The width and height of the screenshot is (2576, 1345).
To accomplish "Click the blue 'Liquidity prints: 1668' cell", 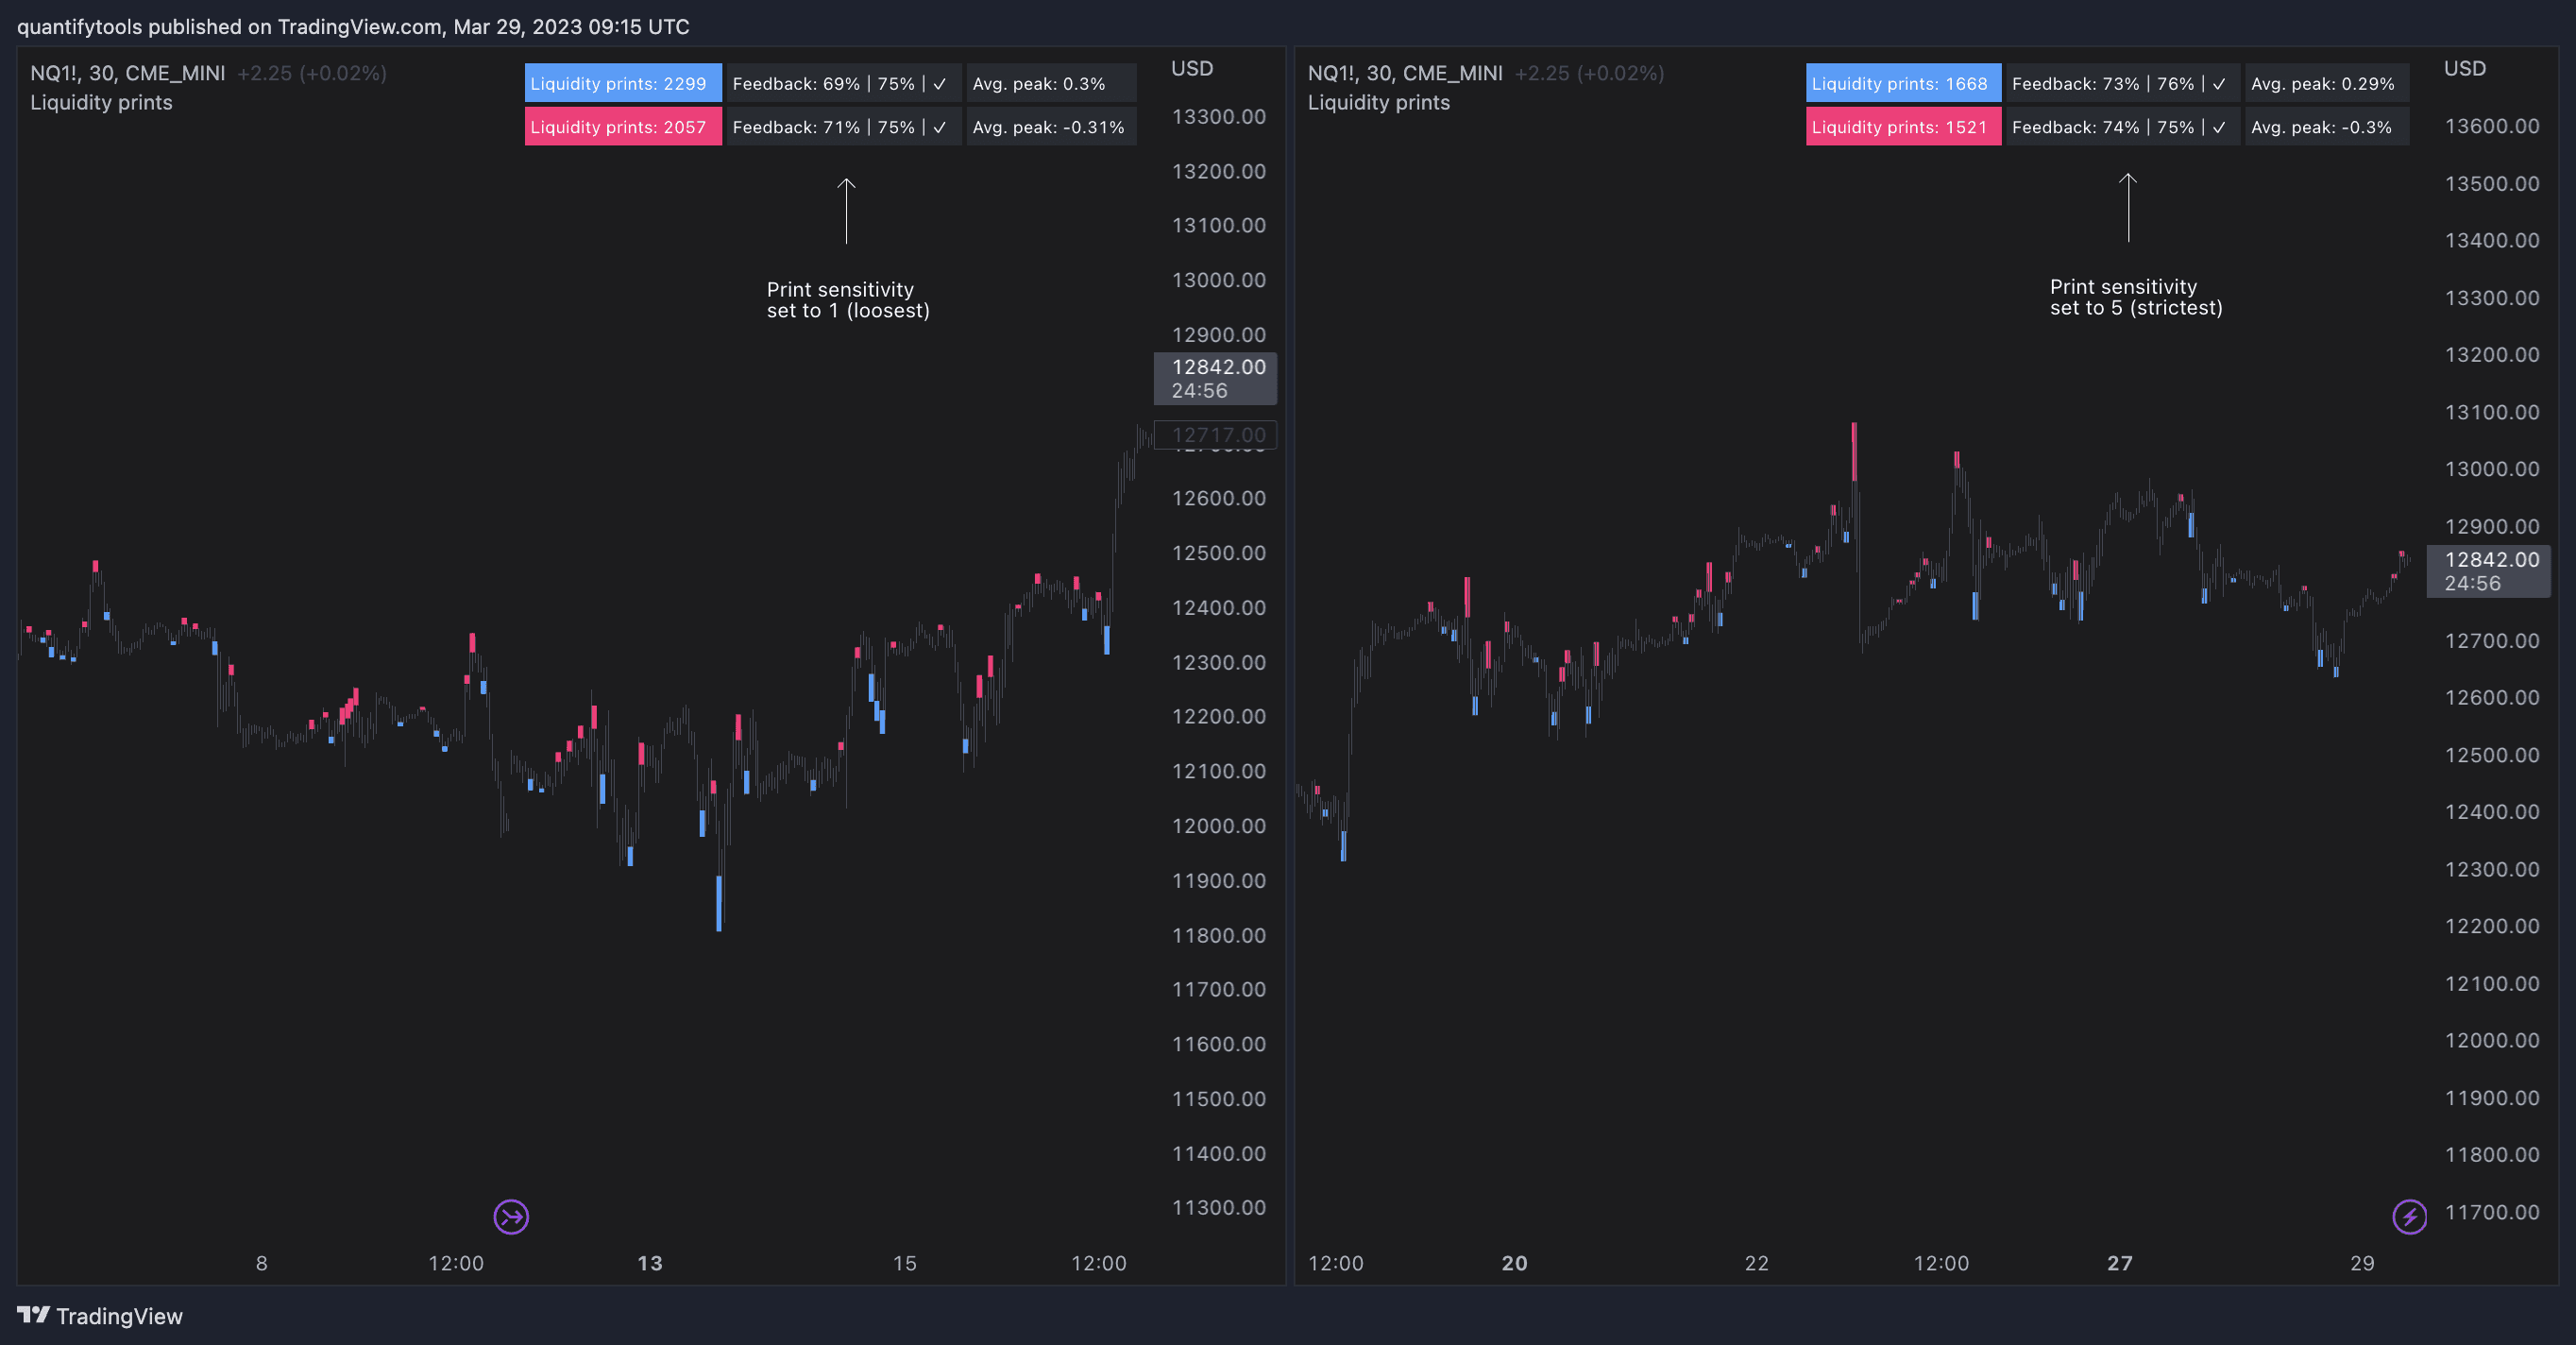I will (x=1902, y=84).
